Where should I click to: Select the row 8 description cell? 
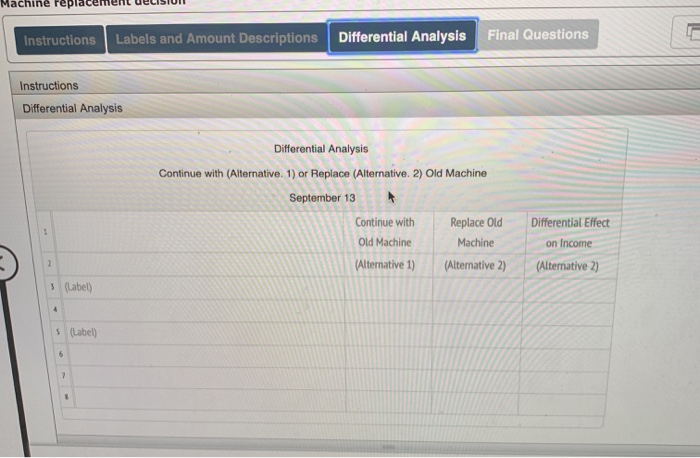pyautogui.click(x=210, y=399)
